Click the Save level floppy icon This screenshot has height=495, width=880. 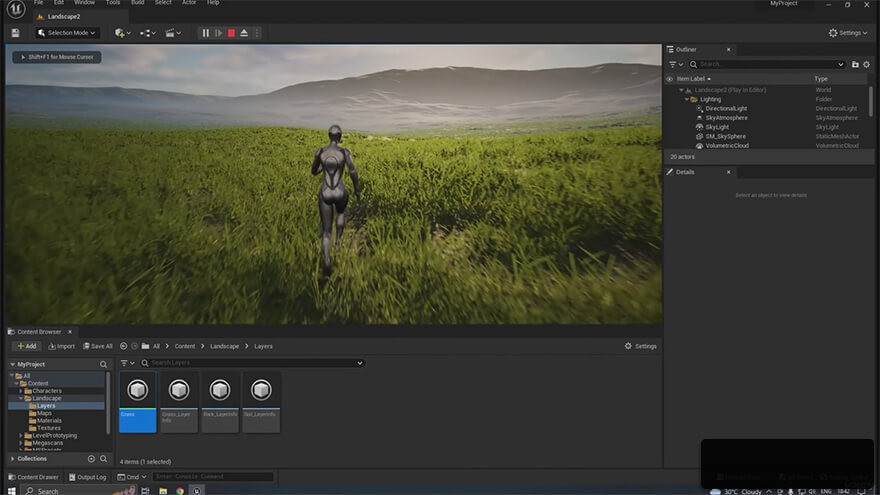(15, 33)
